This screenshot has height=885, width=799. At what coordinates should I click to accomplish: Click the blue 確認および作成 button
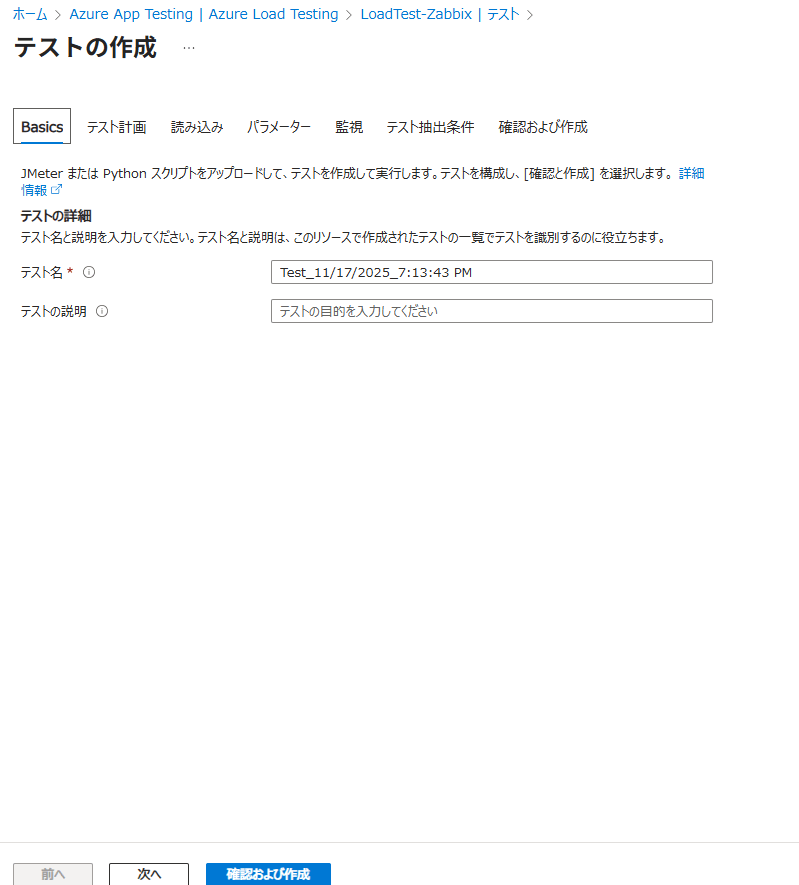pos(268,874)
